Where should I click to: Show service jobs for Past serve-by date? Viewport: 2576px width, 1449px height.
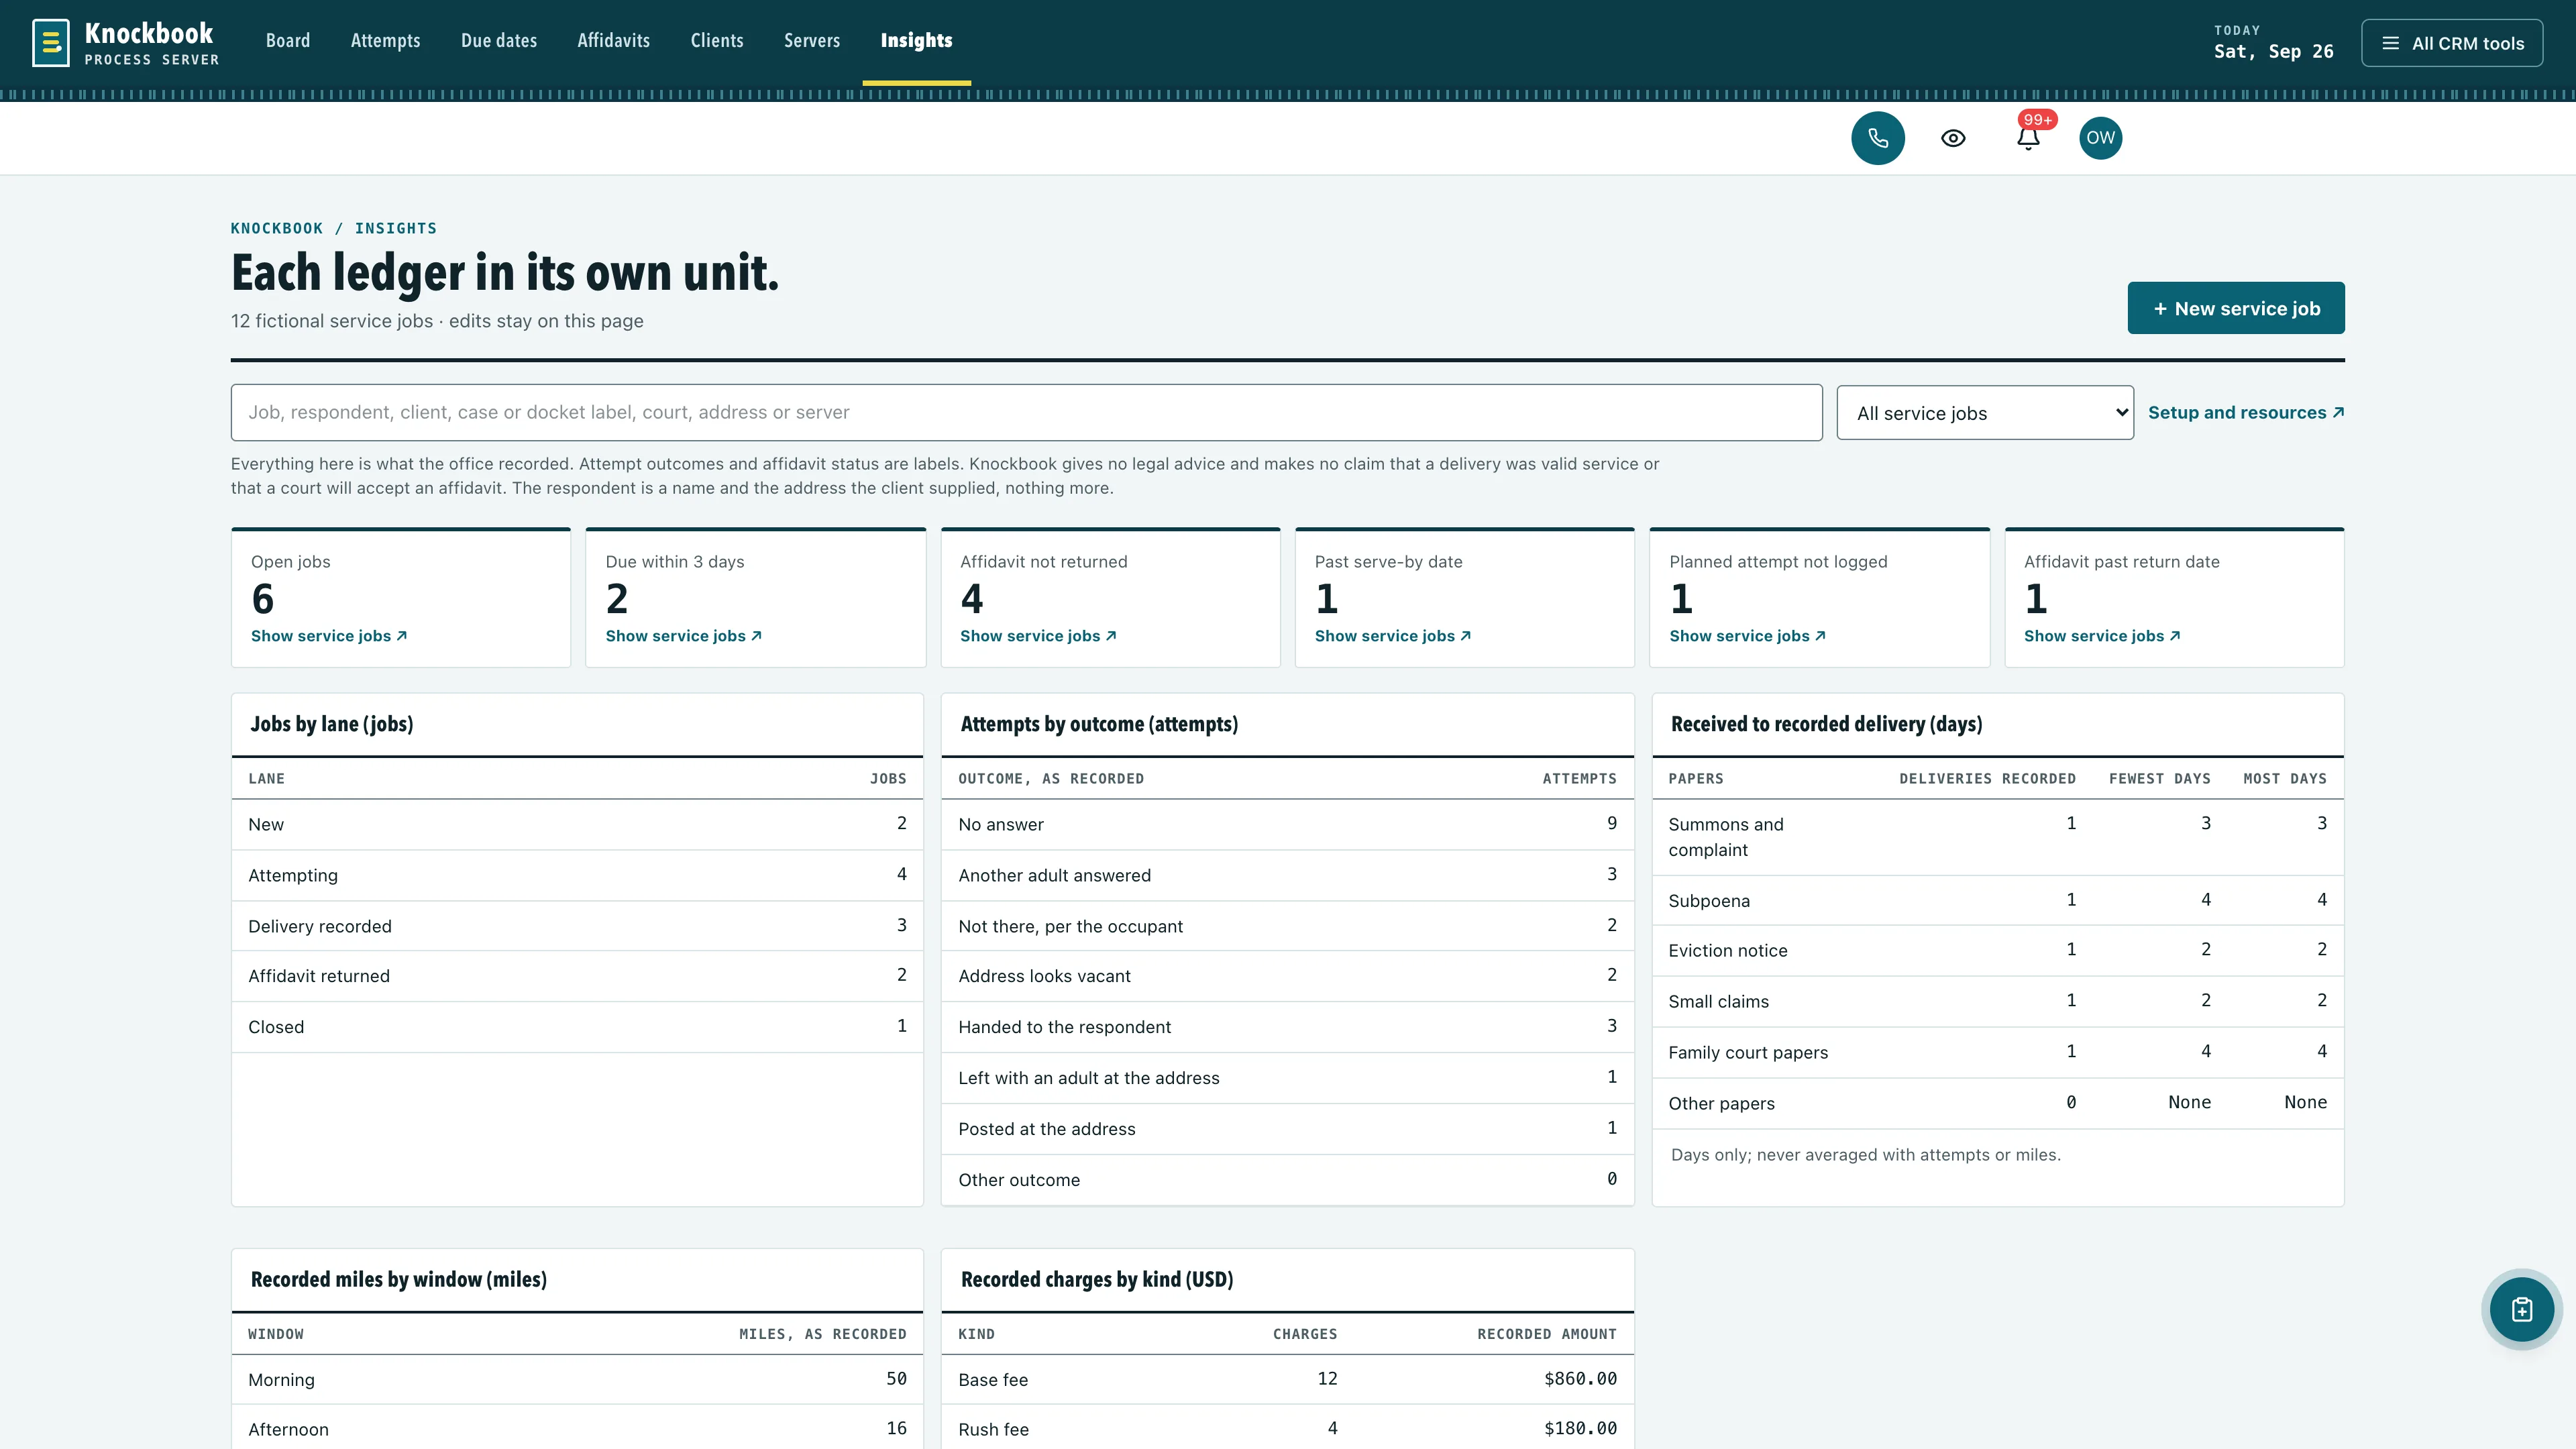(1393, 636)
